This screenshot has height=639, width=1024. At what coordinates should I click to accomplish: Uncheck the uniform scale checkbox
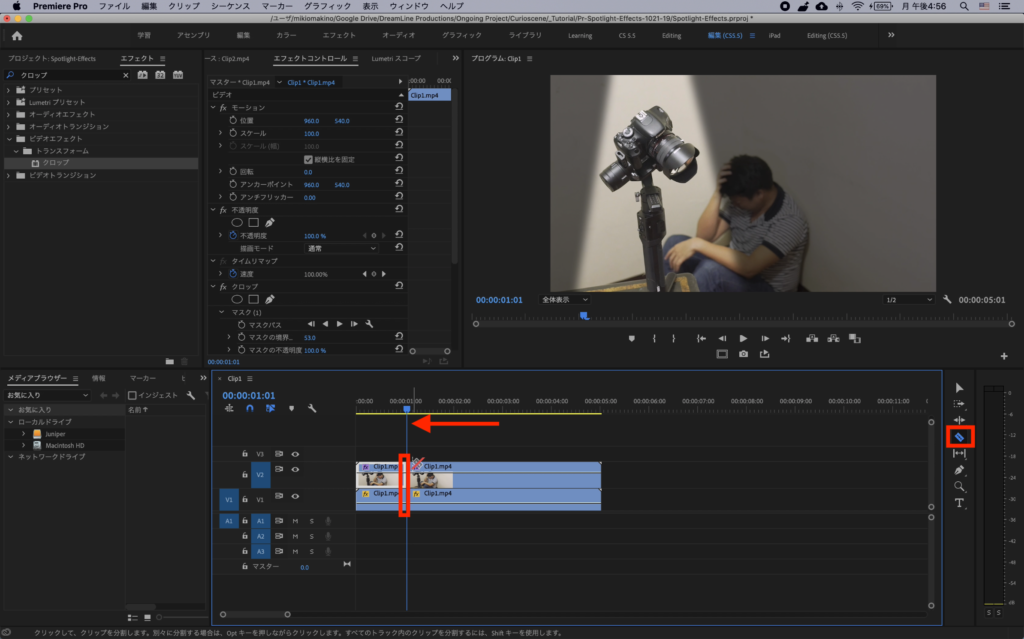point(308,159)
